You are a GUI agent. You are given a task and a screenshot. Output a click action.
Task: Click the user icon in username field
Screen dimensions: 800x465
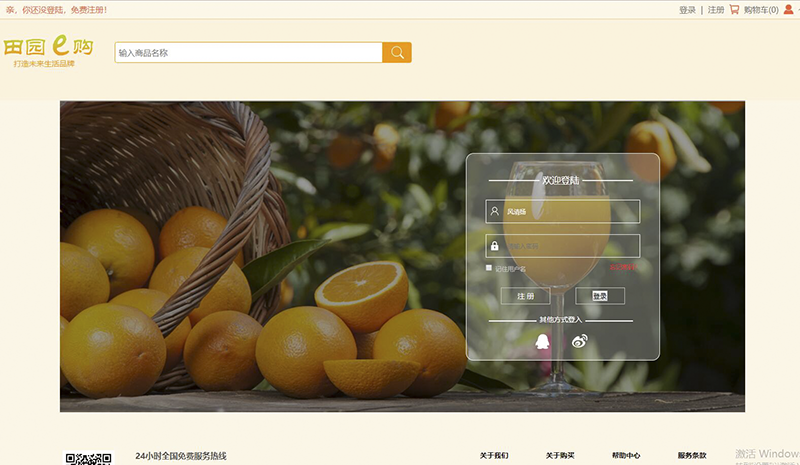[x=494, y=211]
